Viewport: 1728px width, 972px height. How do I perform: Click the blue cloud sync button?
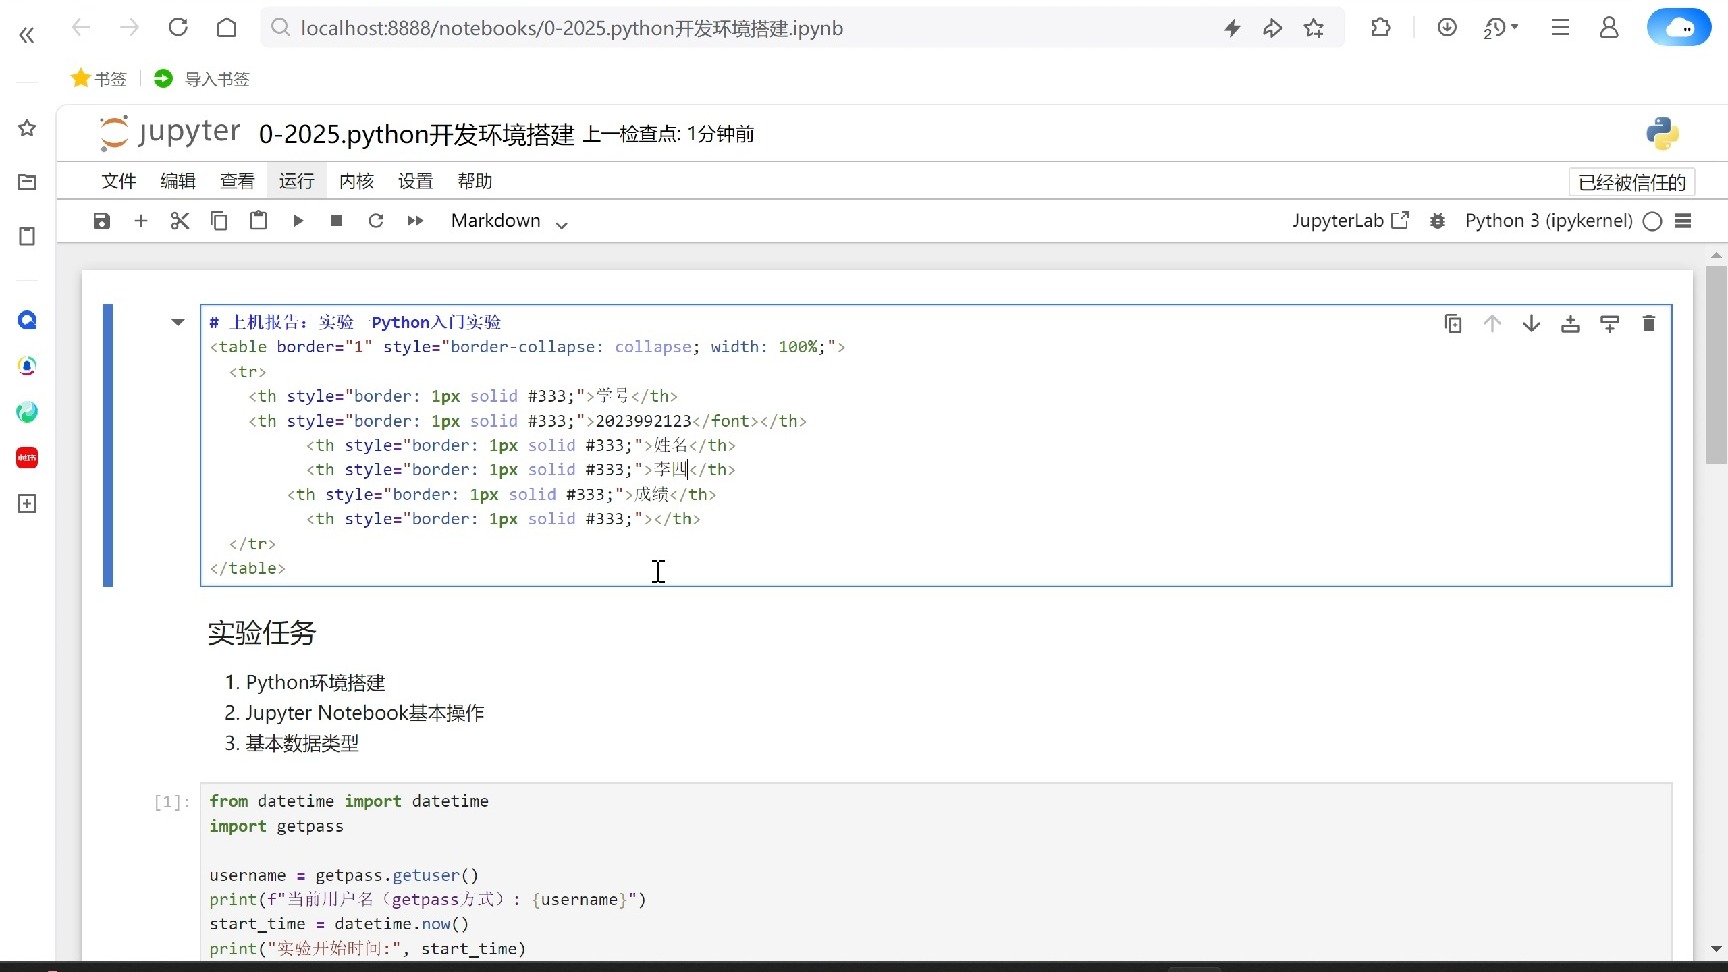[1680, 28]
